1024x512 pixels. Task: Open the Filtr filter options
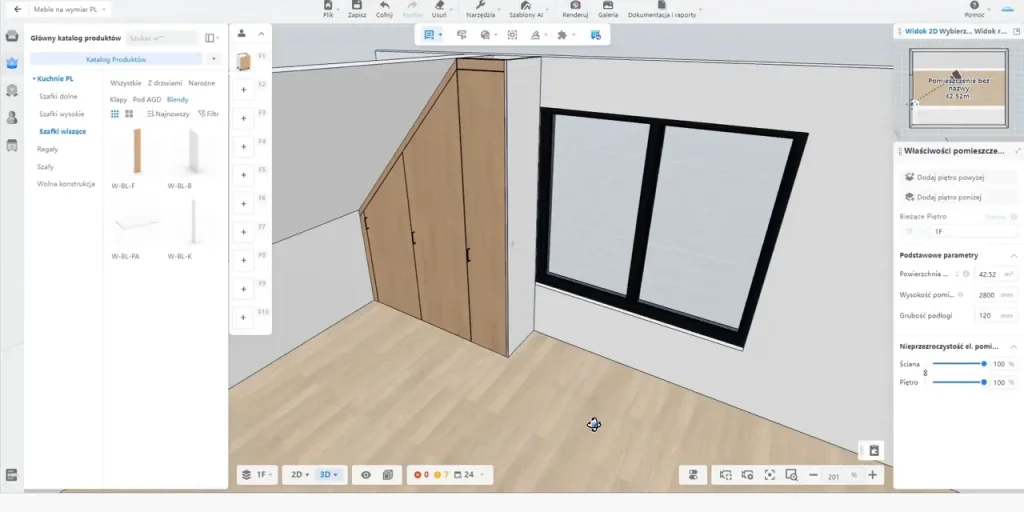pos(208,114)
